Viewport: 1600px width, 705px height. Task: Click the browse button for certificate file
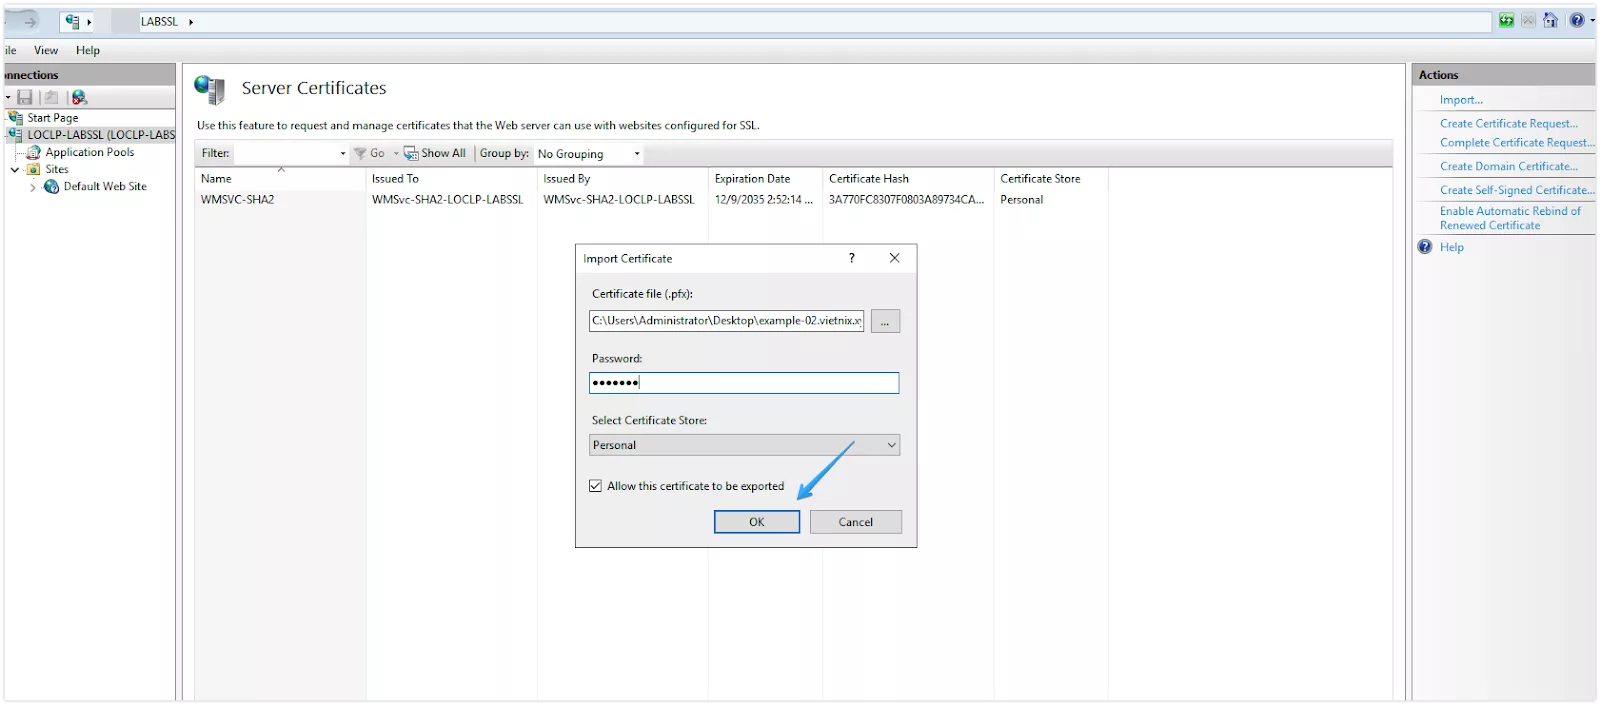(885, 321)
